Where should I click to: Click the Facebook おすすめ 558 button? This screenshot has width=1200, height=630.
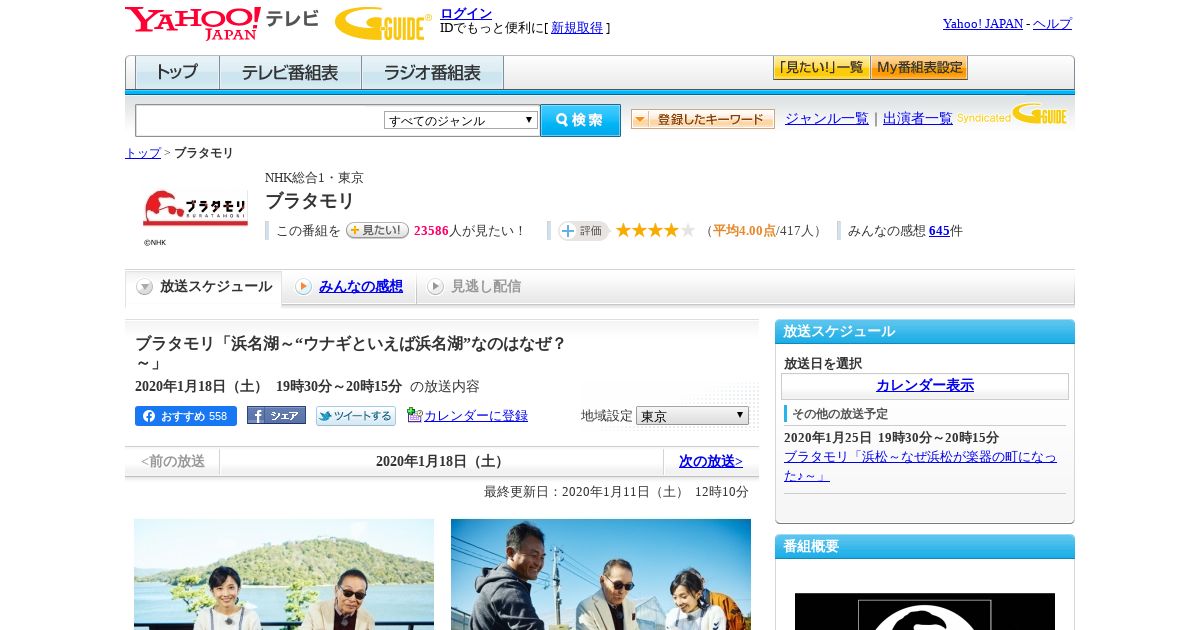coord(186,416)
